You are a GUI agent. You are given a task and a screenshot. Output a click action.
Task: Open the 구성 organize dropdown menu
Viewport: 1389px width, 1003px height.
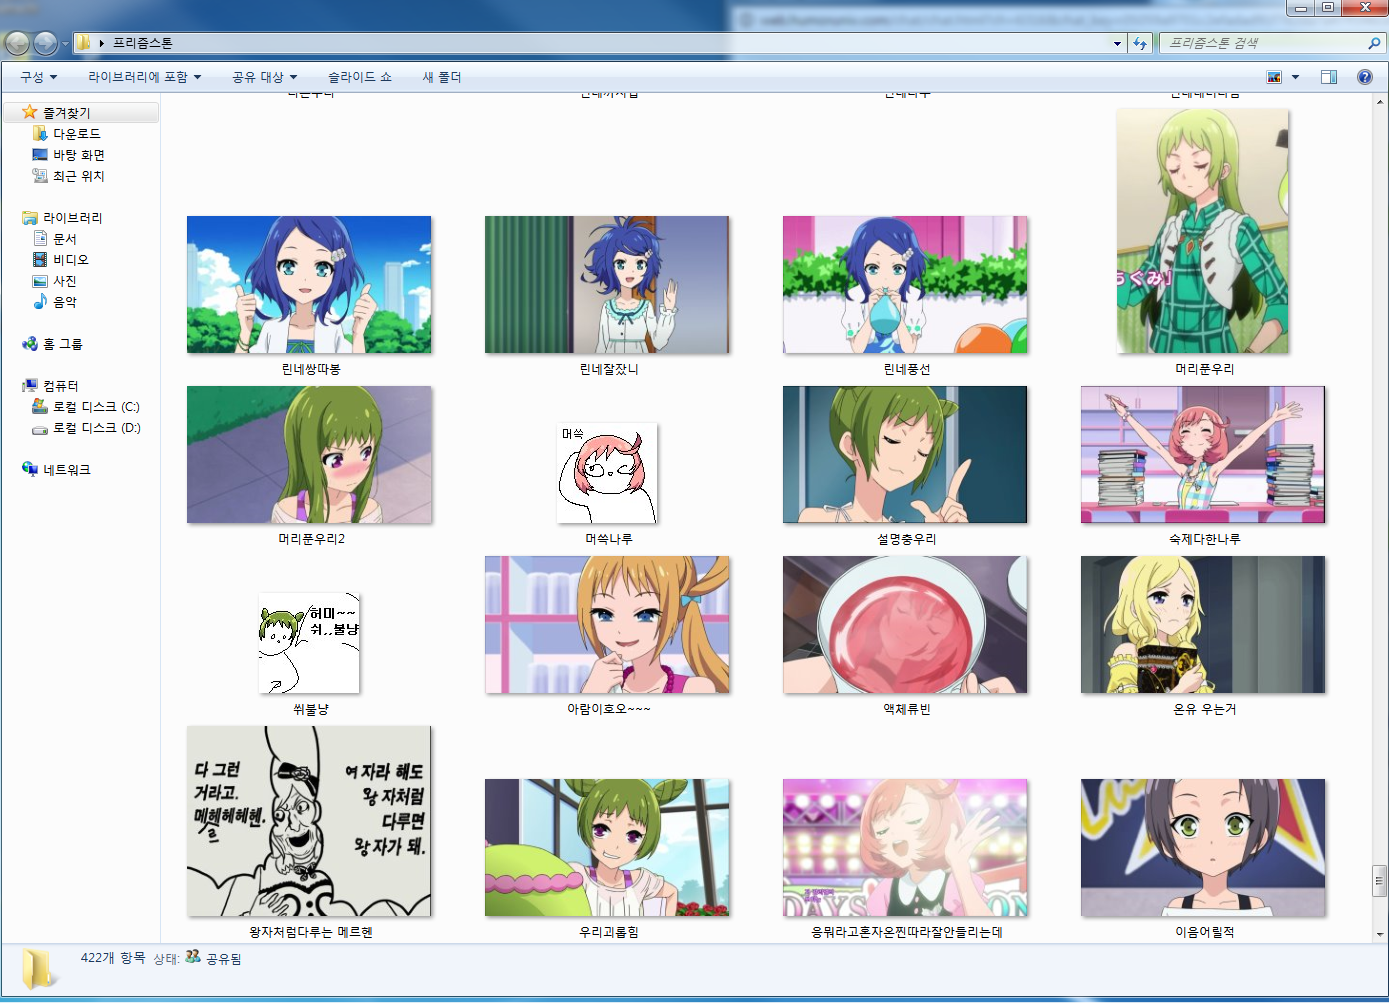pyautogui.click(x=39, y=77)
